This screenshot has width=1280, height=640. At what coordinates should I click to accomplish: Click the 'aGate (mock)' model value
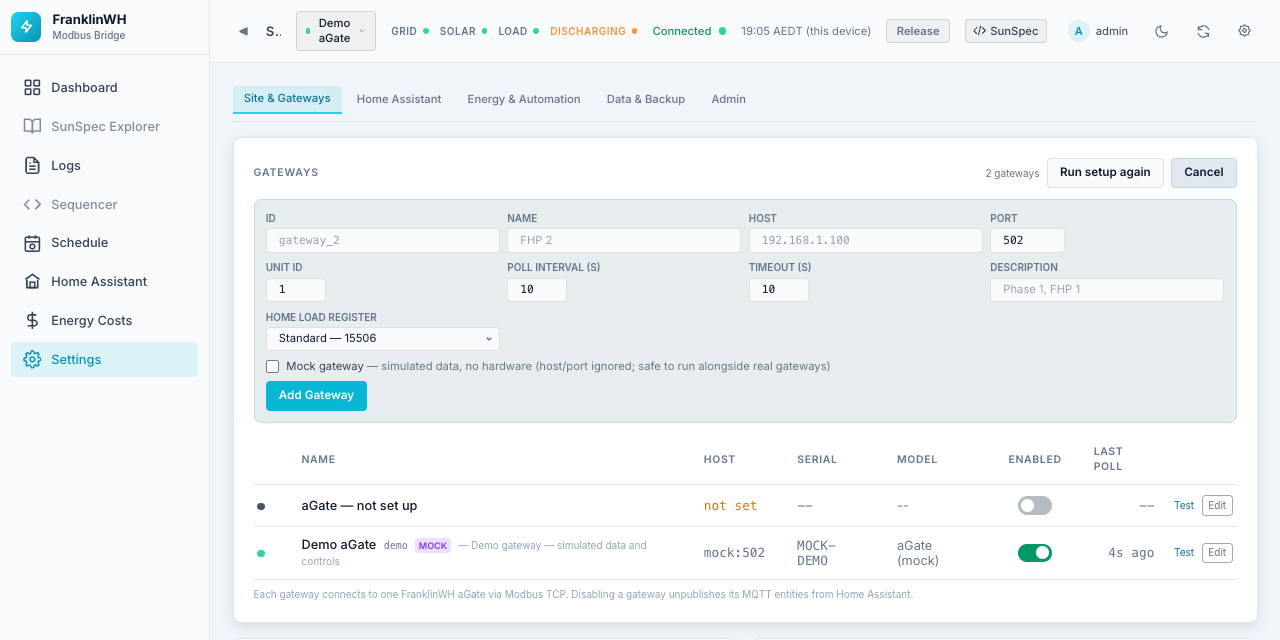[x=916, y=553]
